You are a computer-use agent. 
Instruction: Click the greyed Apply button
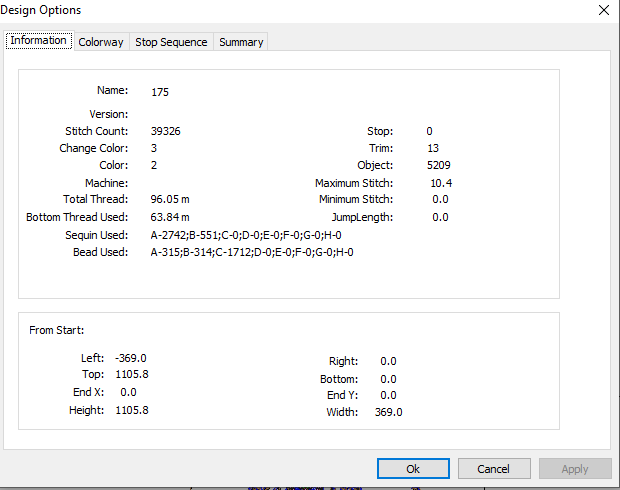tap(575, 469)
